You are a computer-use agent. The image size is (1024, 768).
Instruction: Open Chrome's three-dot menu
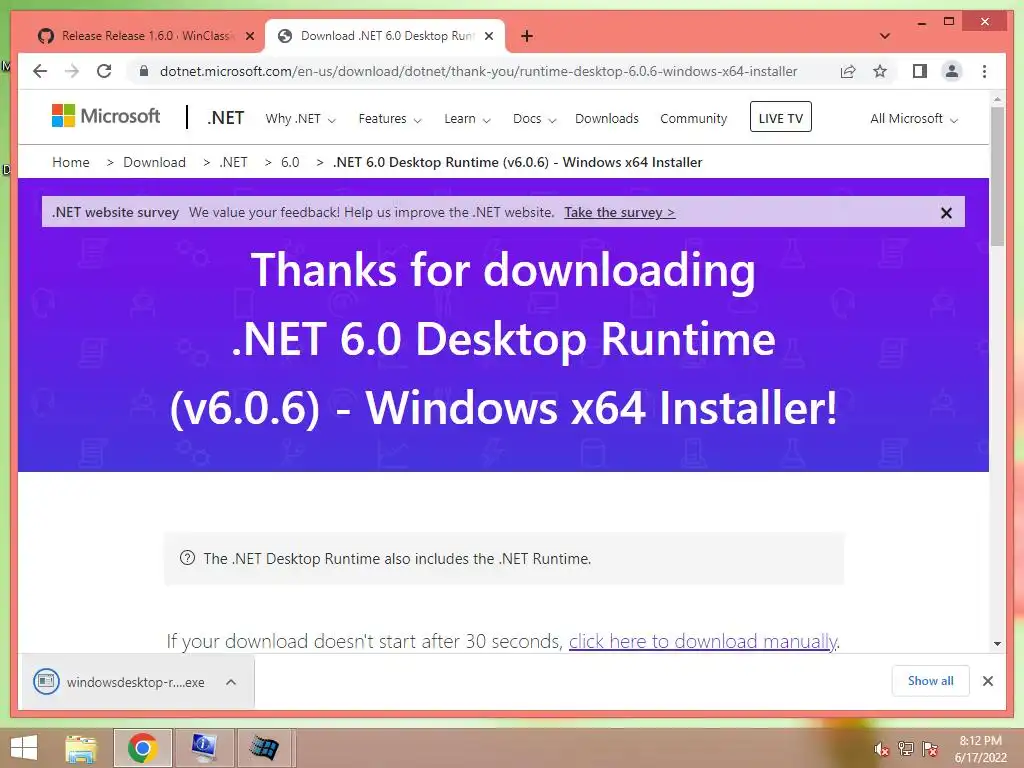pos(984,71)
